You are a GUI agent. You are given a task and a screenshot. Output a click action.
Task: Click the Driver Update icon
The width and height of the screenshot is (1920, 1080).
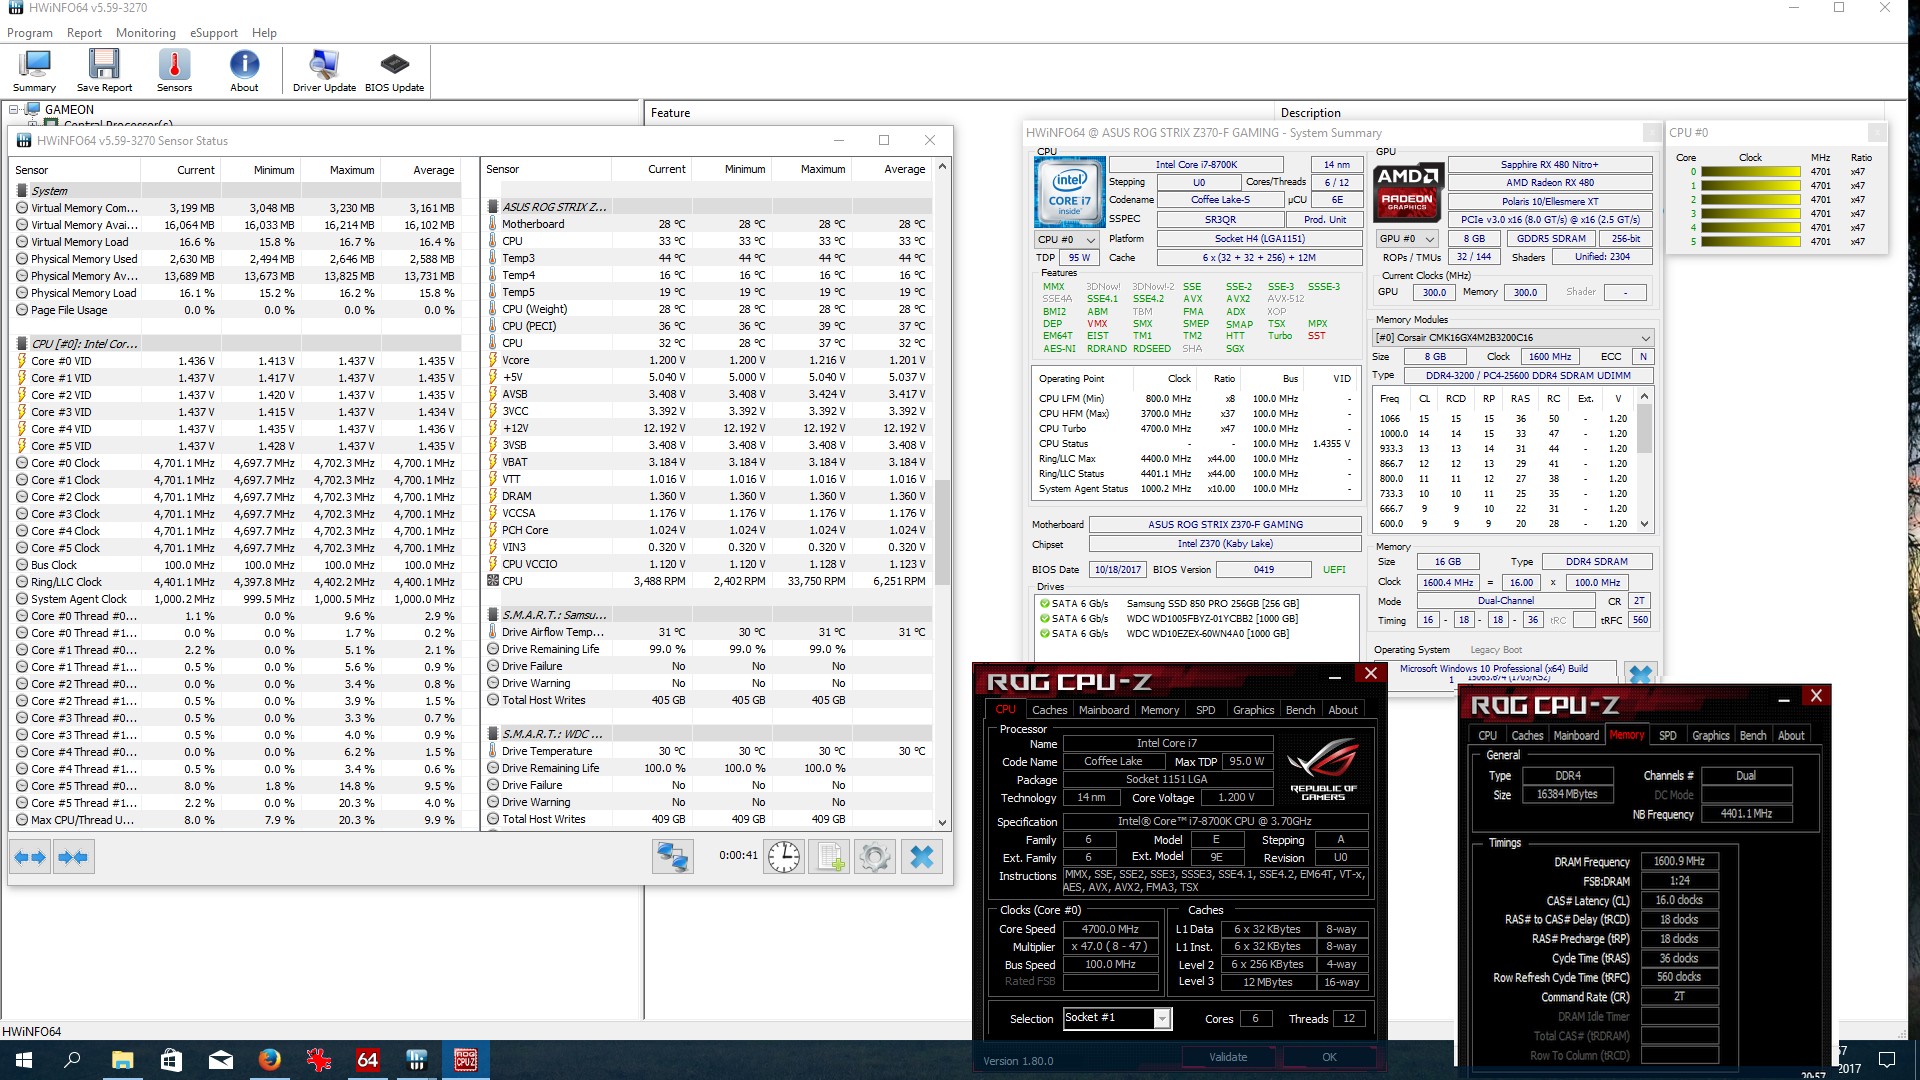[324, 71]
